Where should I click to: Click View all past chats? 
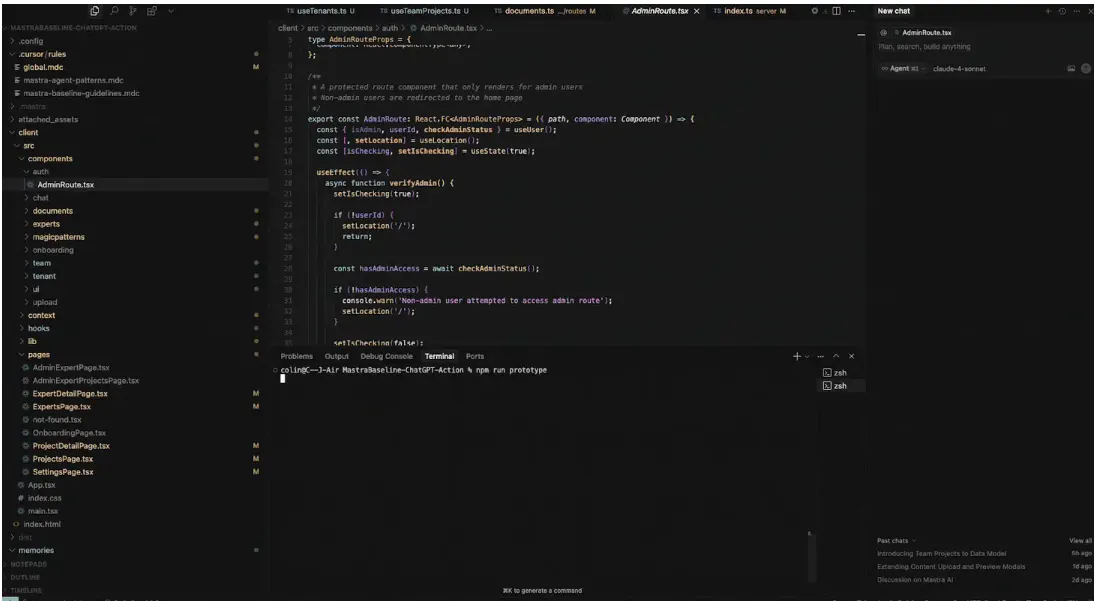pos(1080,540)
